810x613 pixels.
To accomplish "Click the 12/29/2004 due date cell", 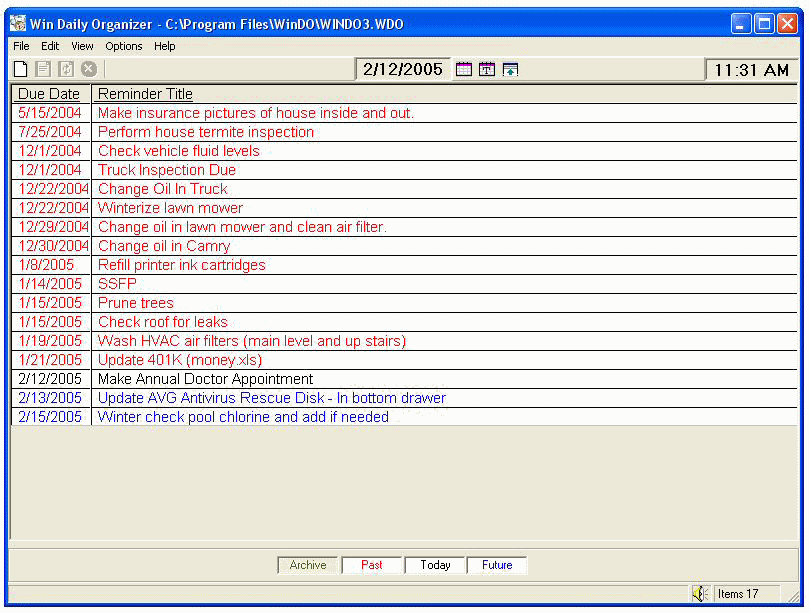I will pyautogui.click(x=53, y=227).
